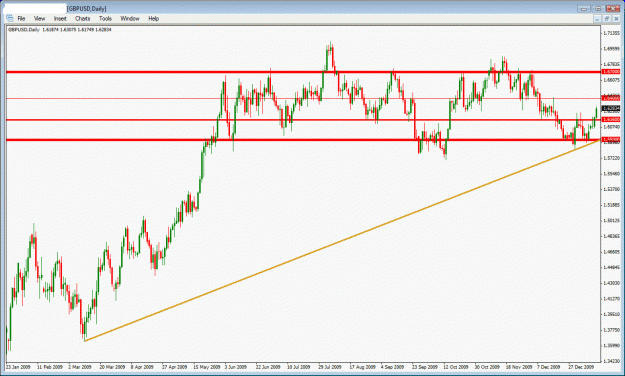
Task: Minimize the main application window
Action: click(x=584, y=8)
